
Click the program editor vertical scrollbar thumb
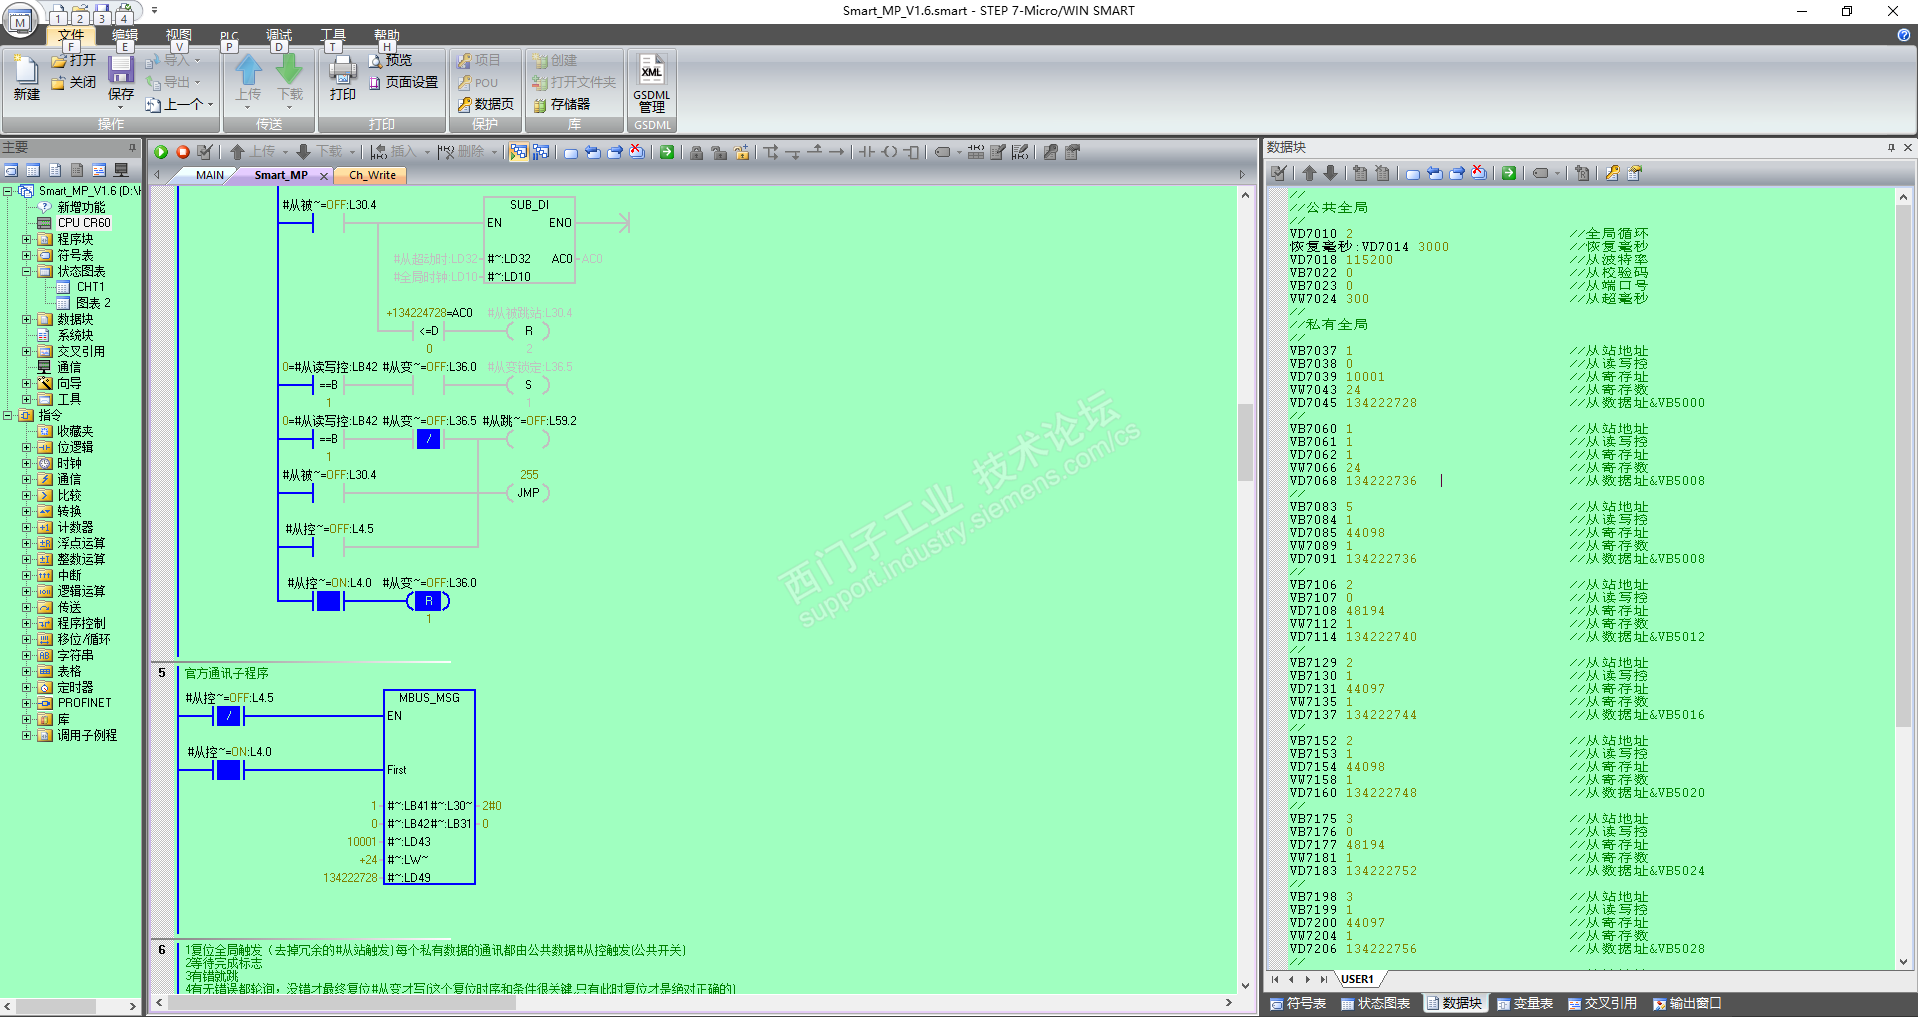1245,442
